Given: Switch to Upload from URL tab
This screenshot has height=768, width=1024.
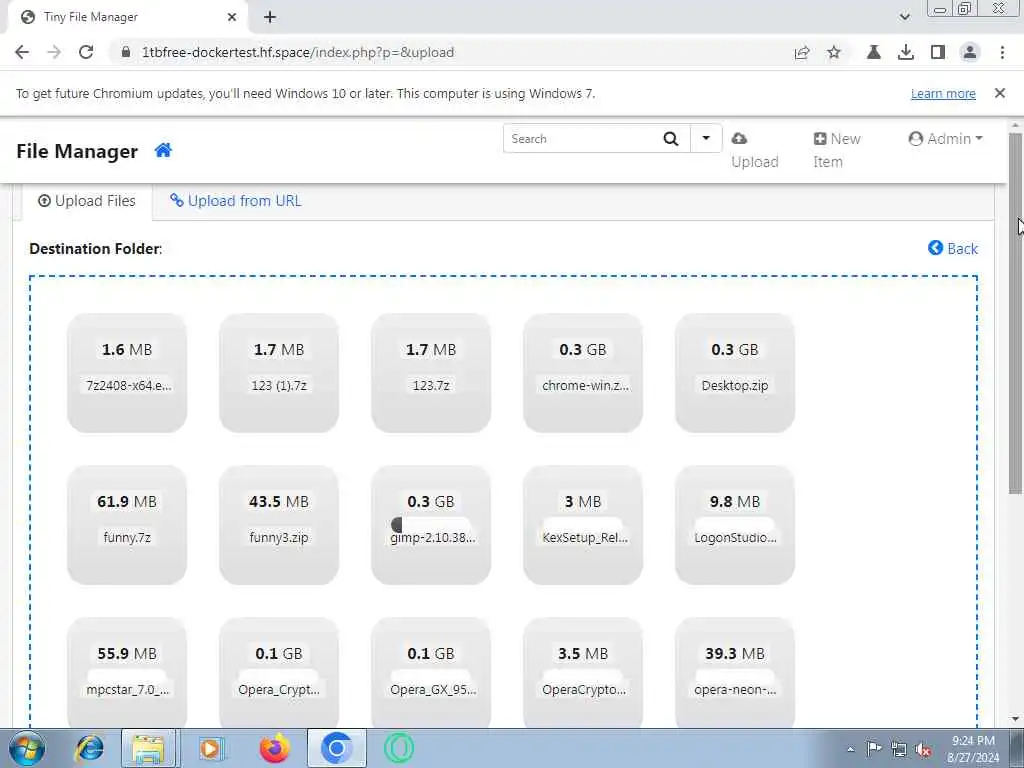Looking at the screenshot, I should point(235,201).
